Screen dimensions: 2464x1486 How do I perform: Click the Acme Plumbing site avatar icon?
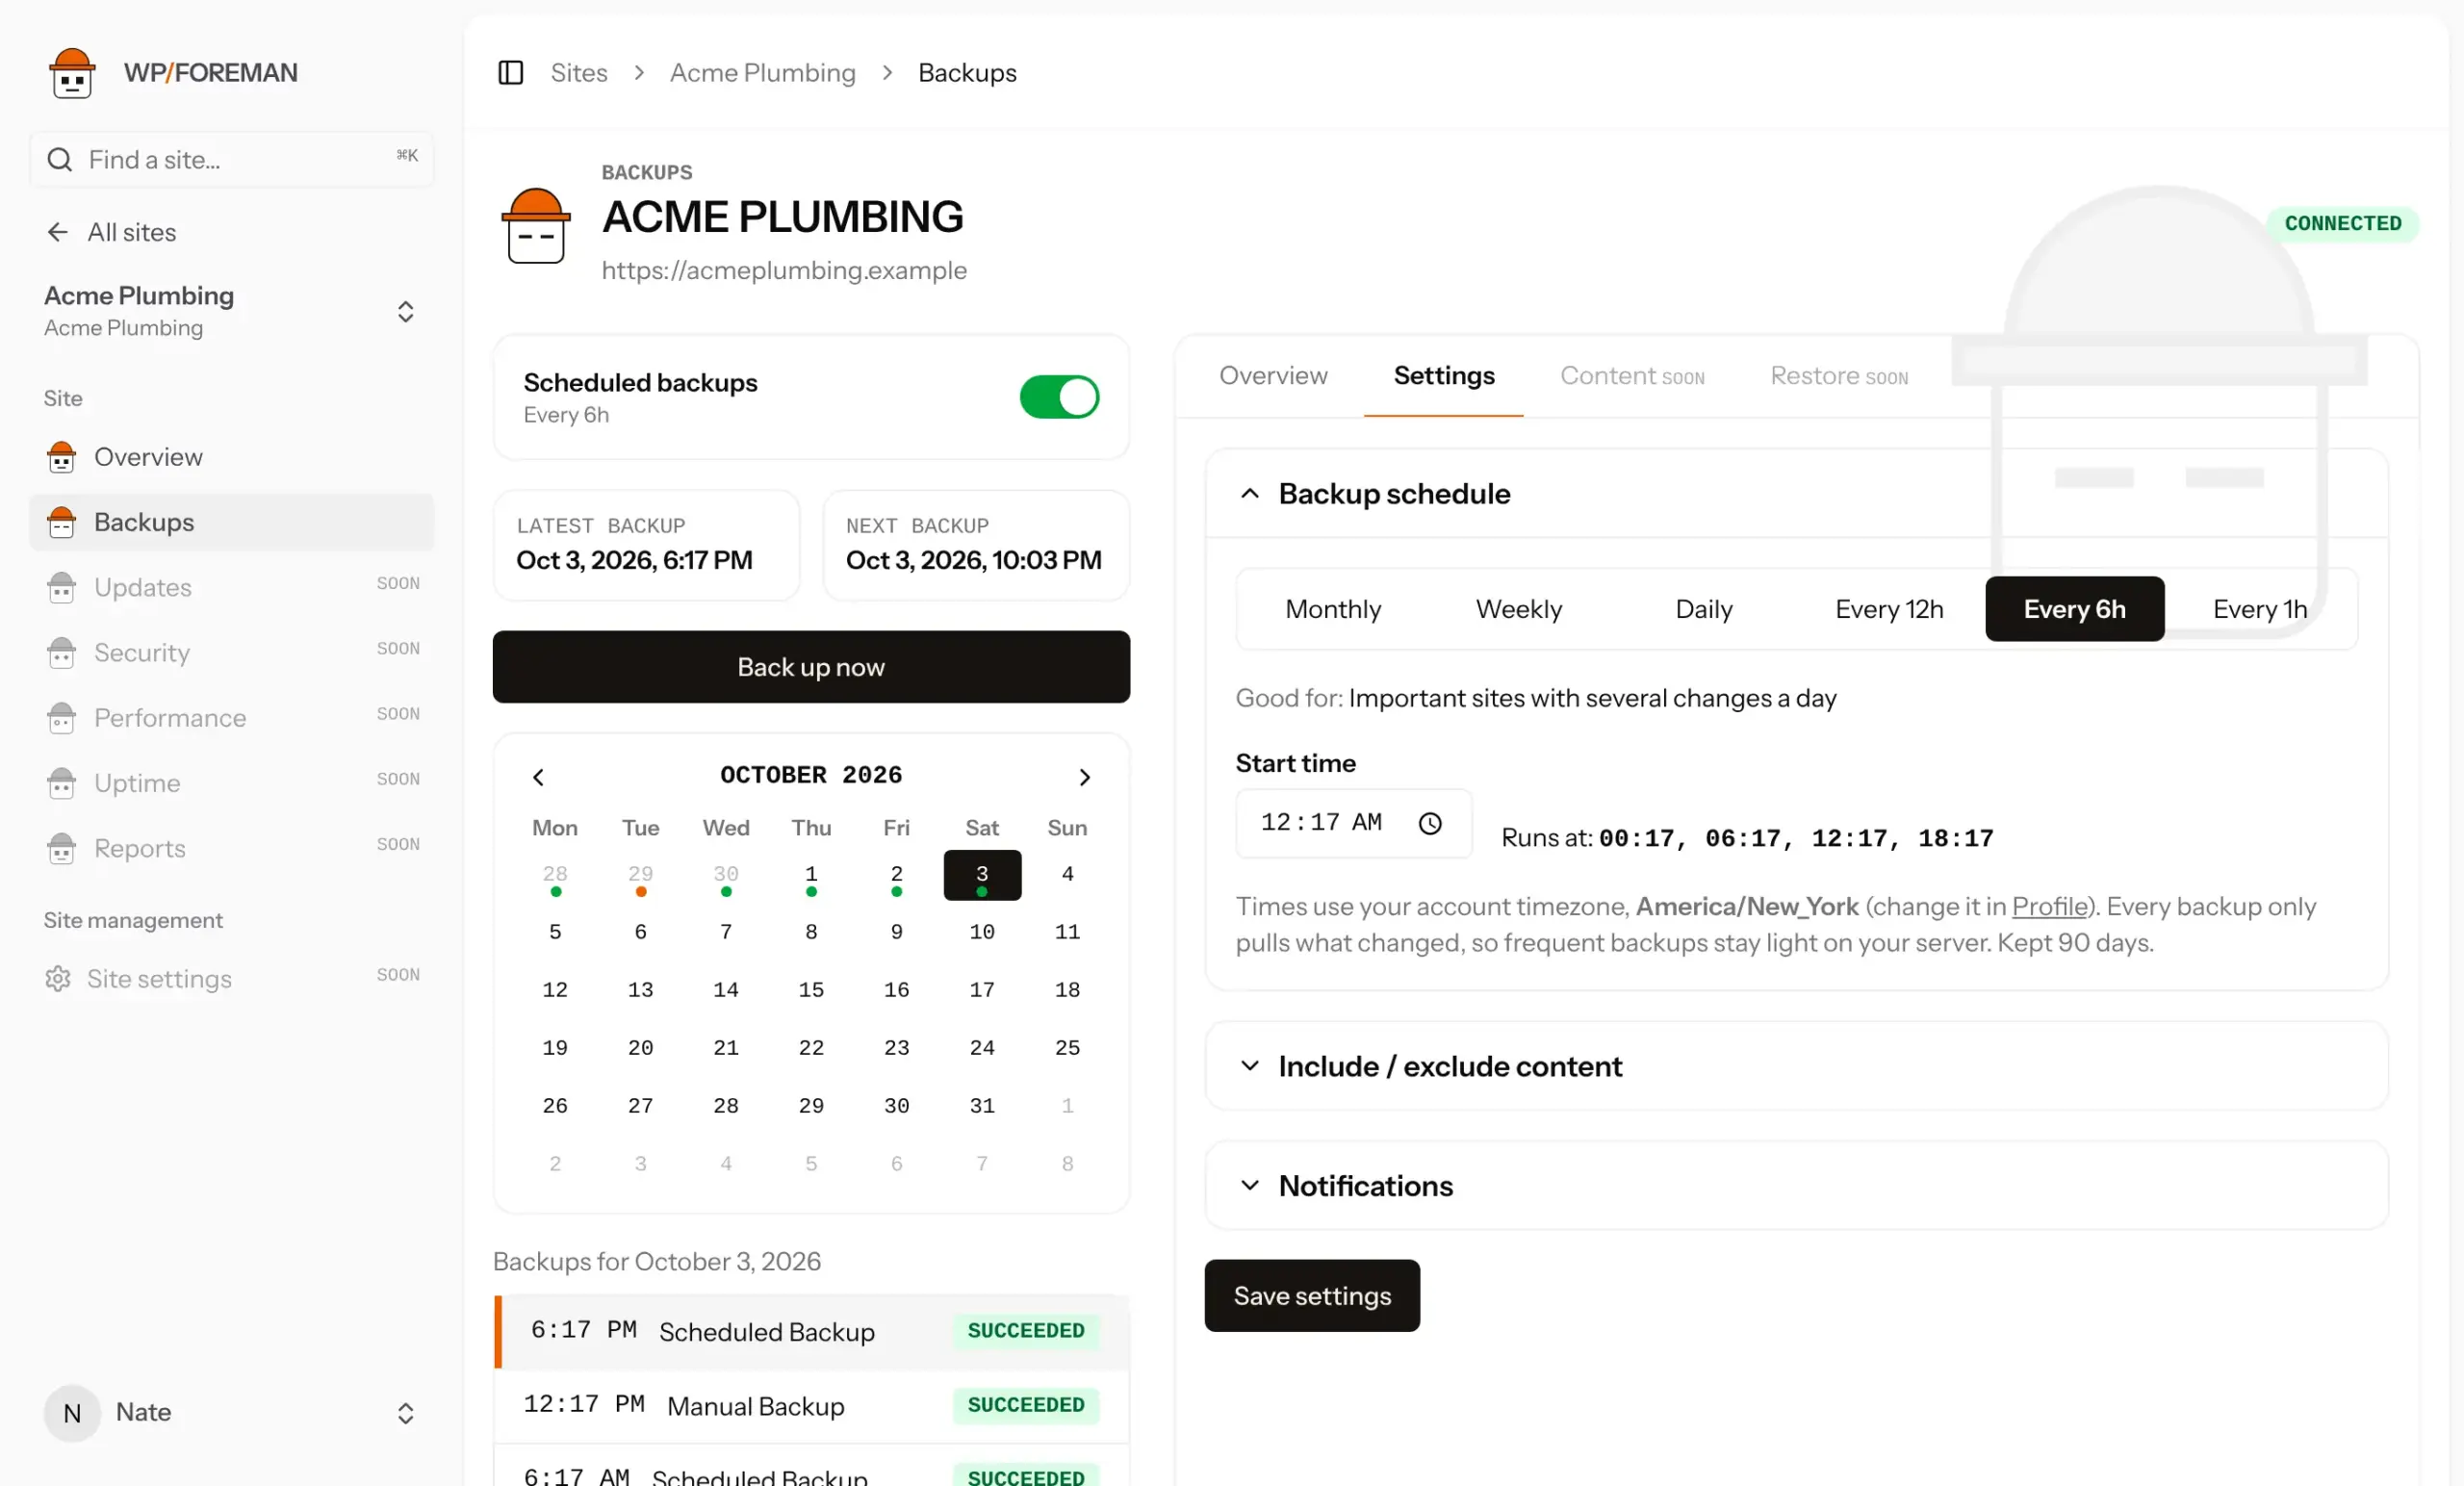[x=536, y=226]
